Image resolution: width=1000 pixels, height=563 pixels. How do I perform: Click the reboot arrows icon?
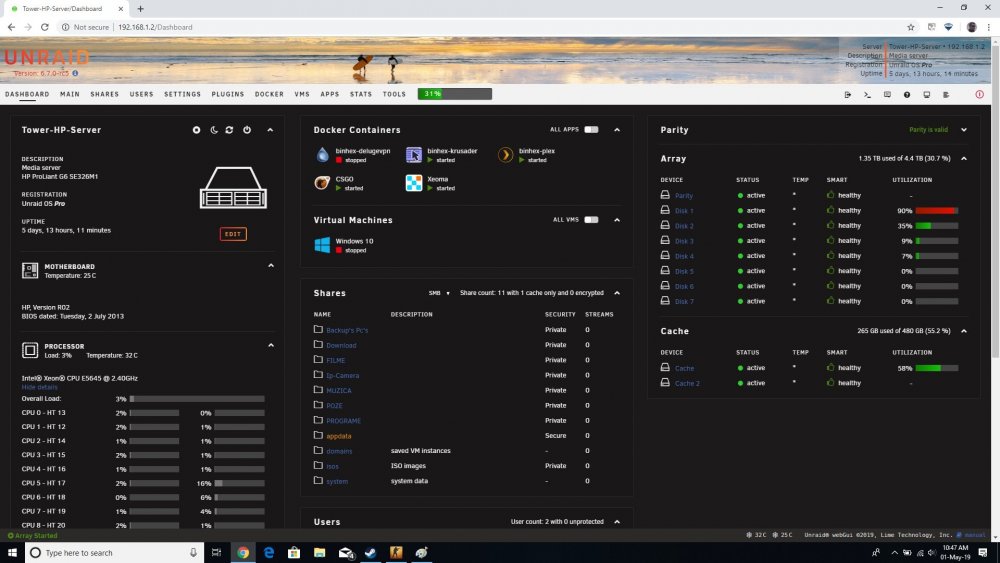[230, 130]
